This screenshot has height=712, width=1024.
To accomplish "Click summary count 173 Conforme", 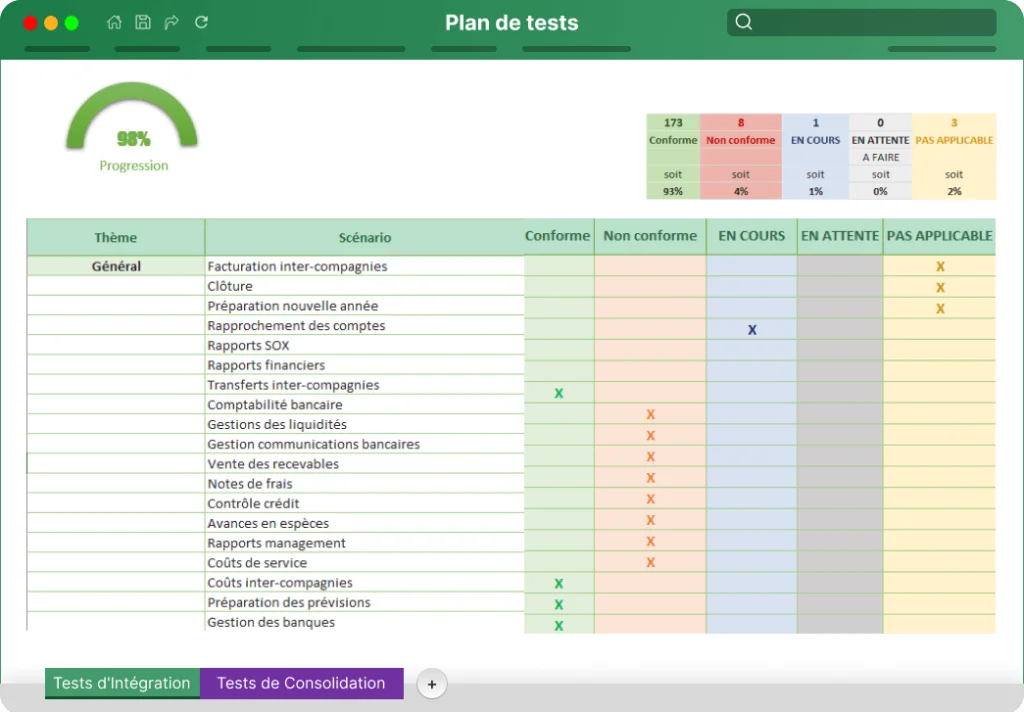I will tap(673, 122).
